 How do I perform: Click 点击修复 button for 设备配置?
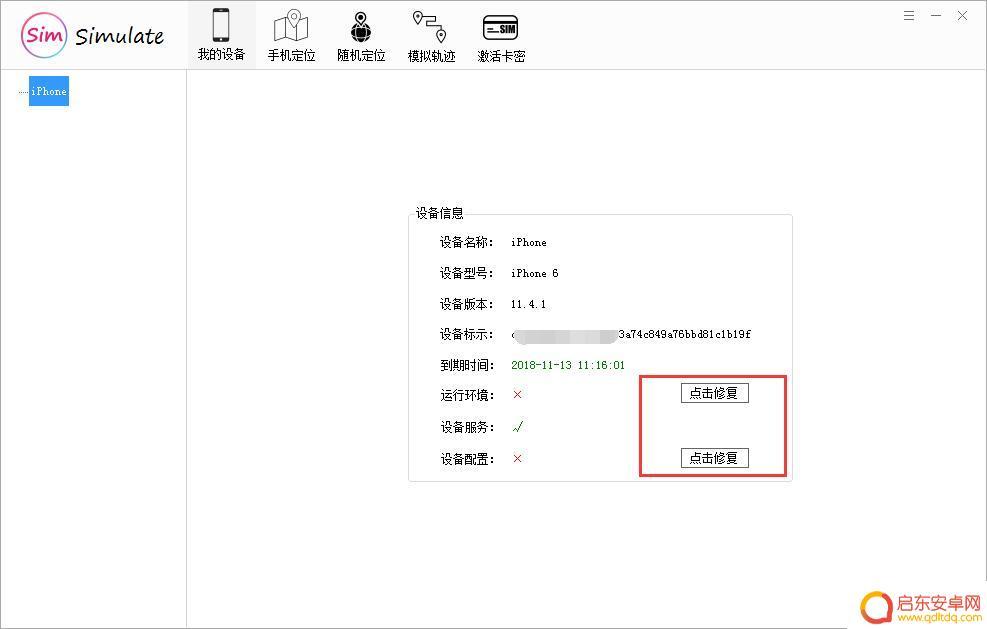[x=714, y=458]
